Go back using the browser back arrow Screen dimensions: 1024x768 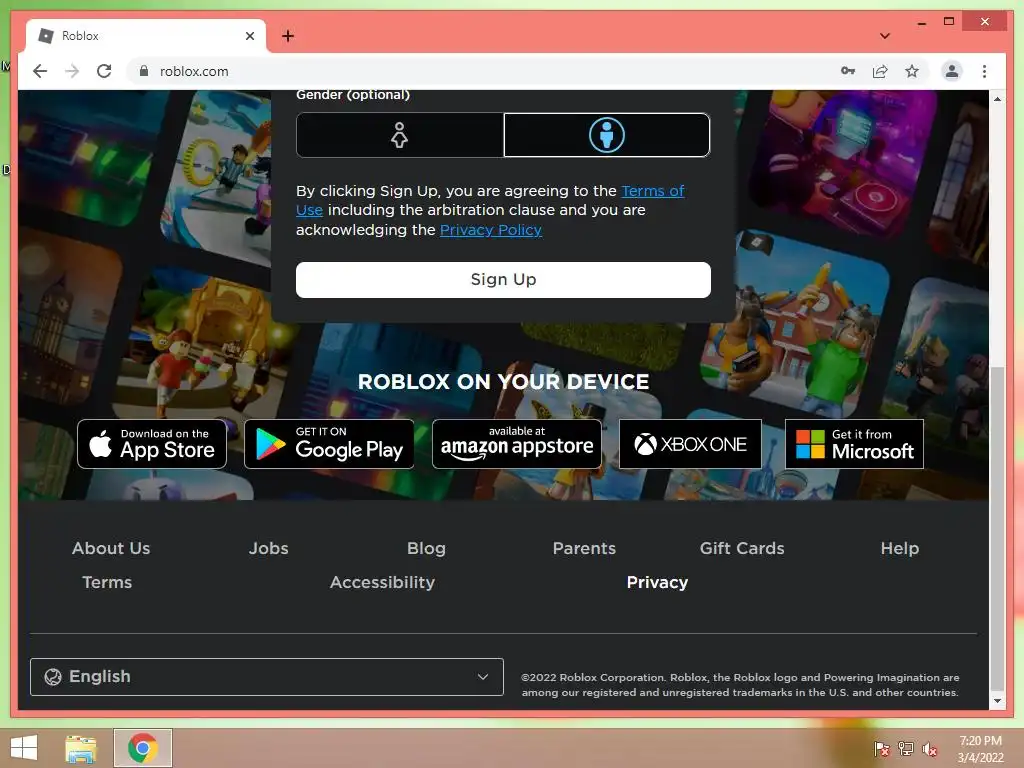pos(40,71)
